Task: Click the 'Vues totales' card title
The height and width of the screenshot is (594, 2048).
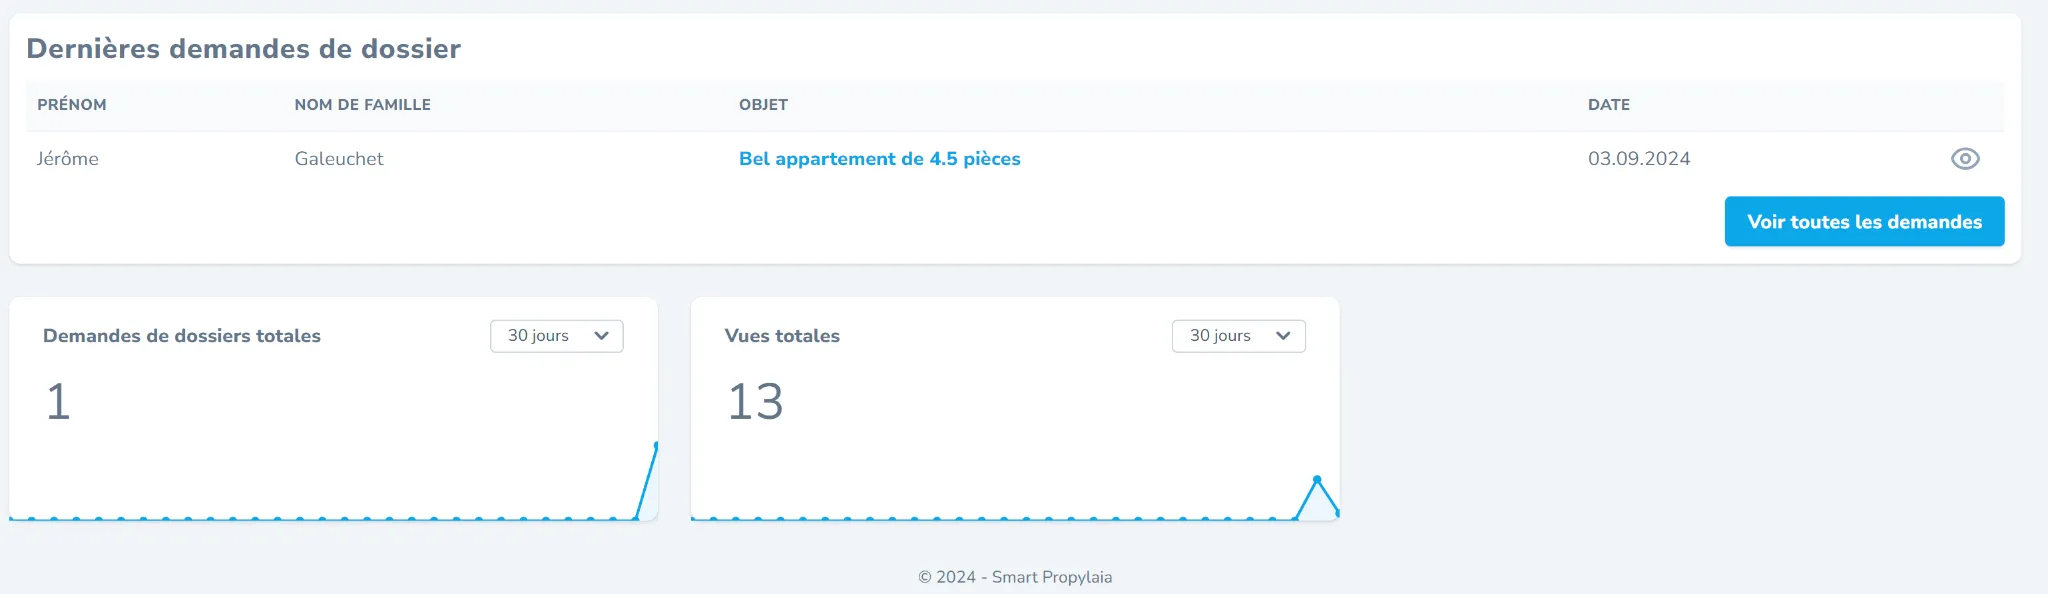Action: tap(782, 336)
